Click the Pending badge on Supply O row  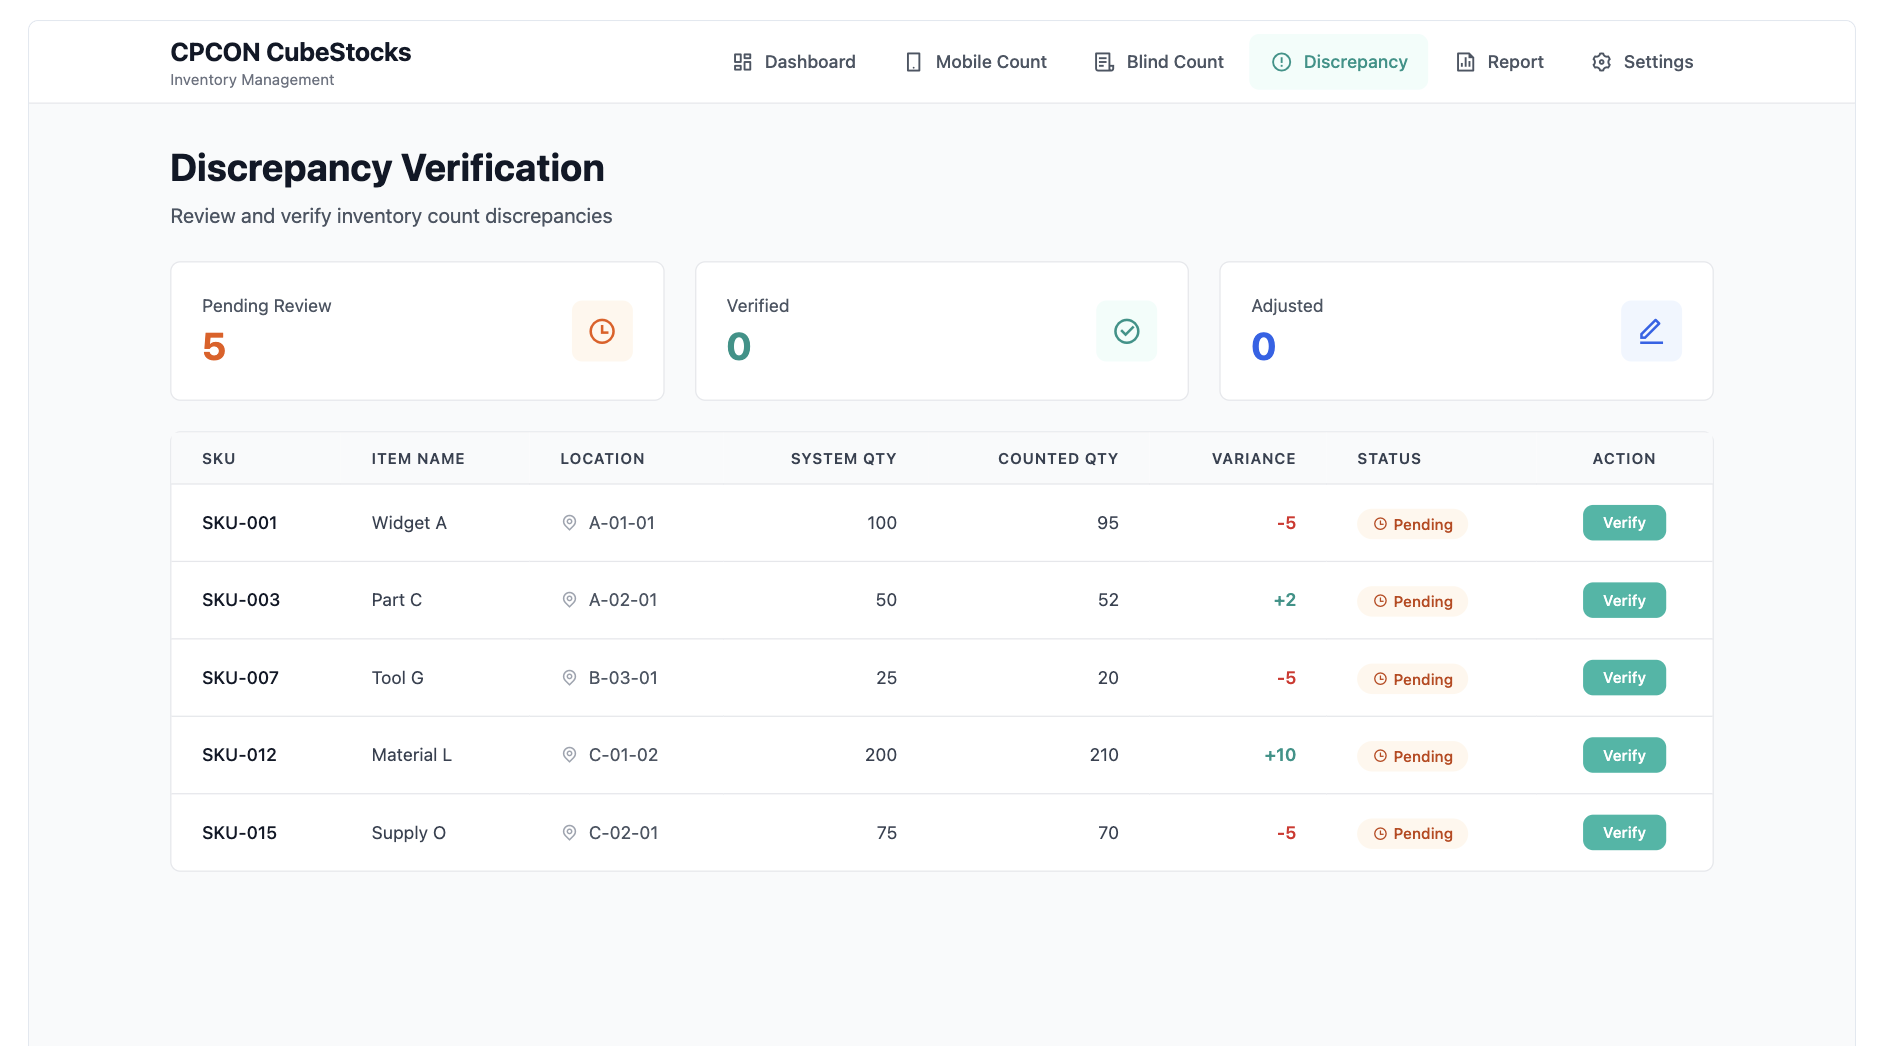(x=1412, y=833)
